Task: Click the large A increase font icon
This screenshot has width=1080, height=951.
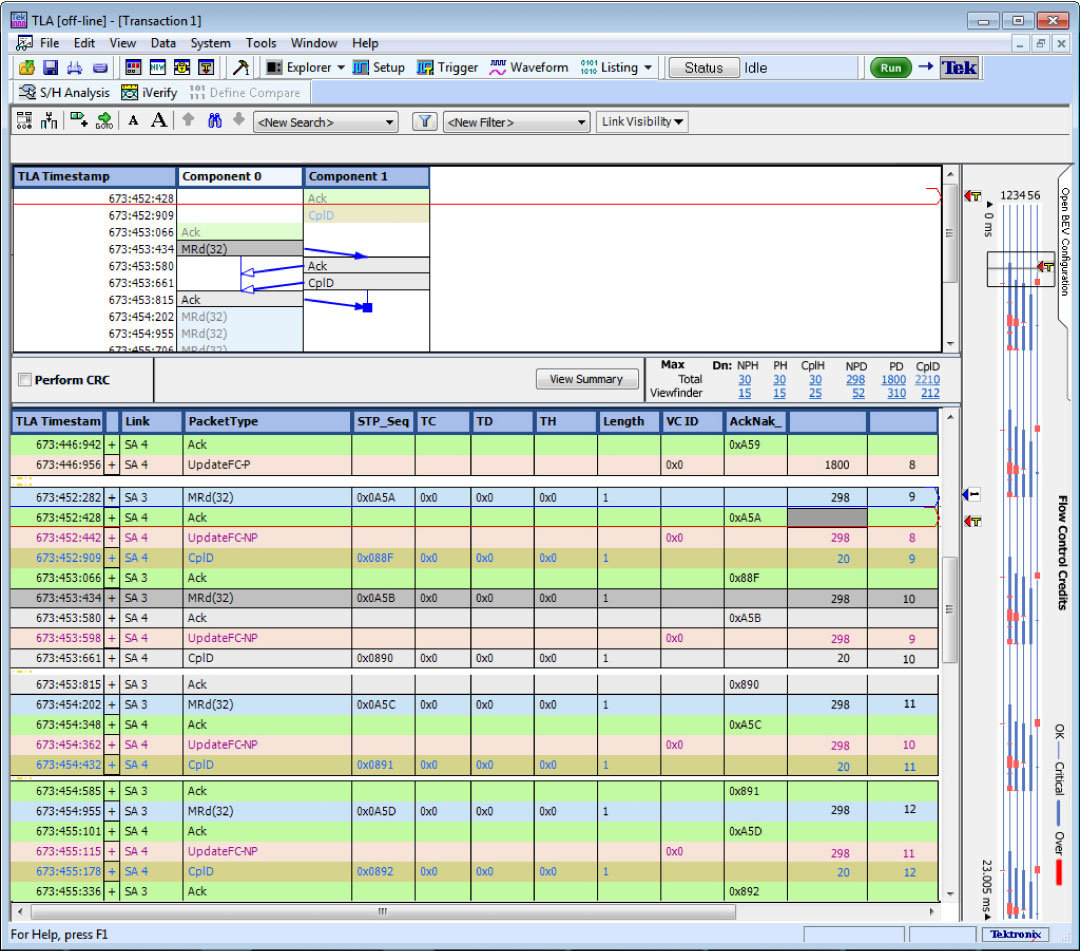Action: pos(159,121)
